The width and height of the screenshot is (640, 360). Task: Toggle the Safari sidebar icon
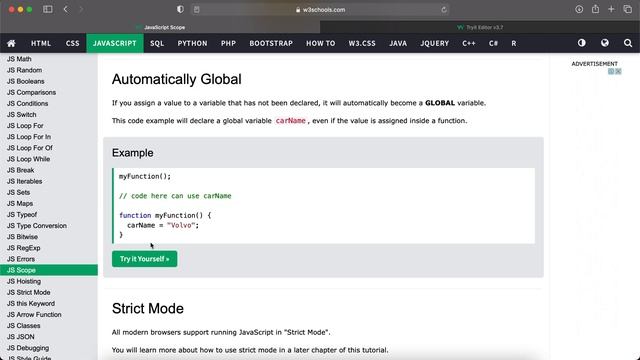point(48,9)
